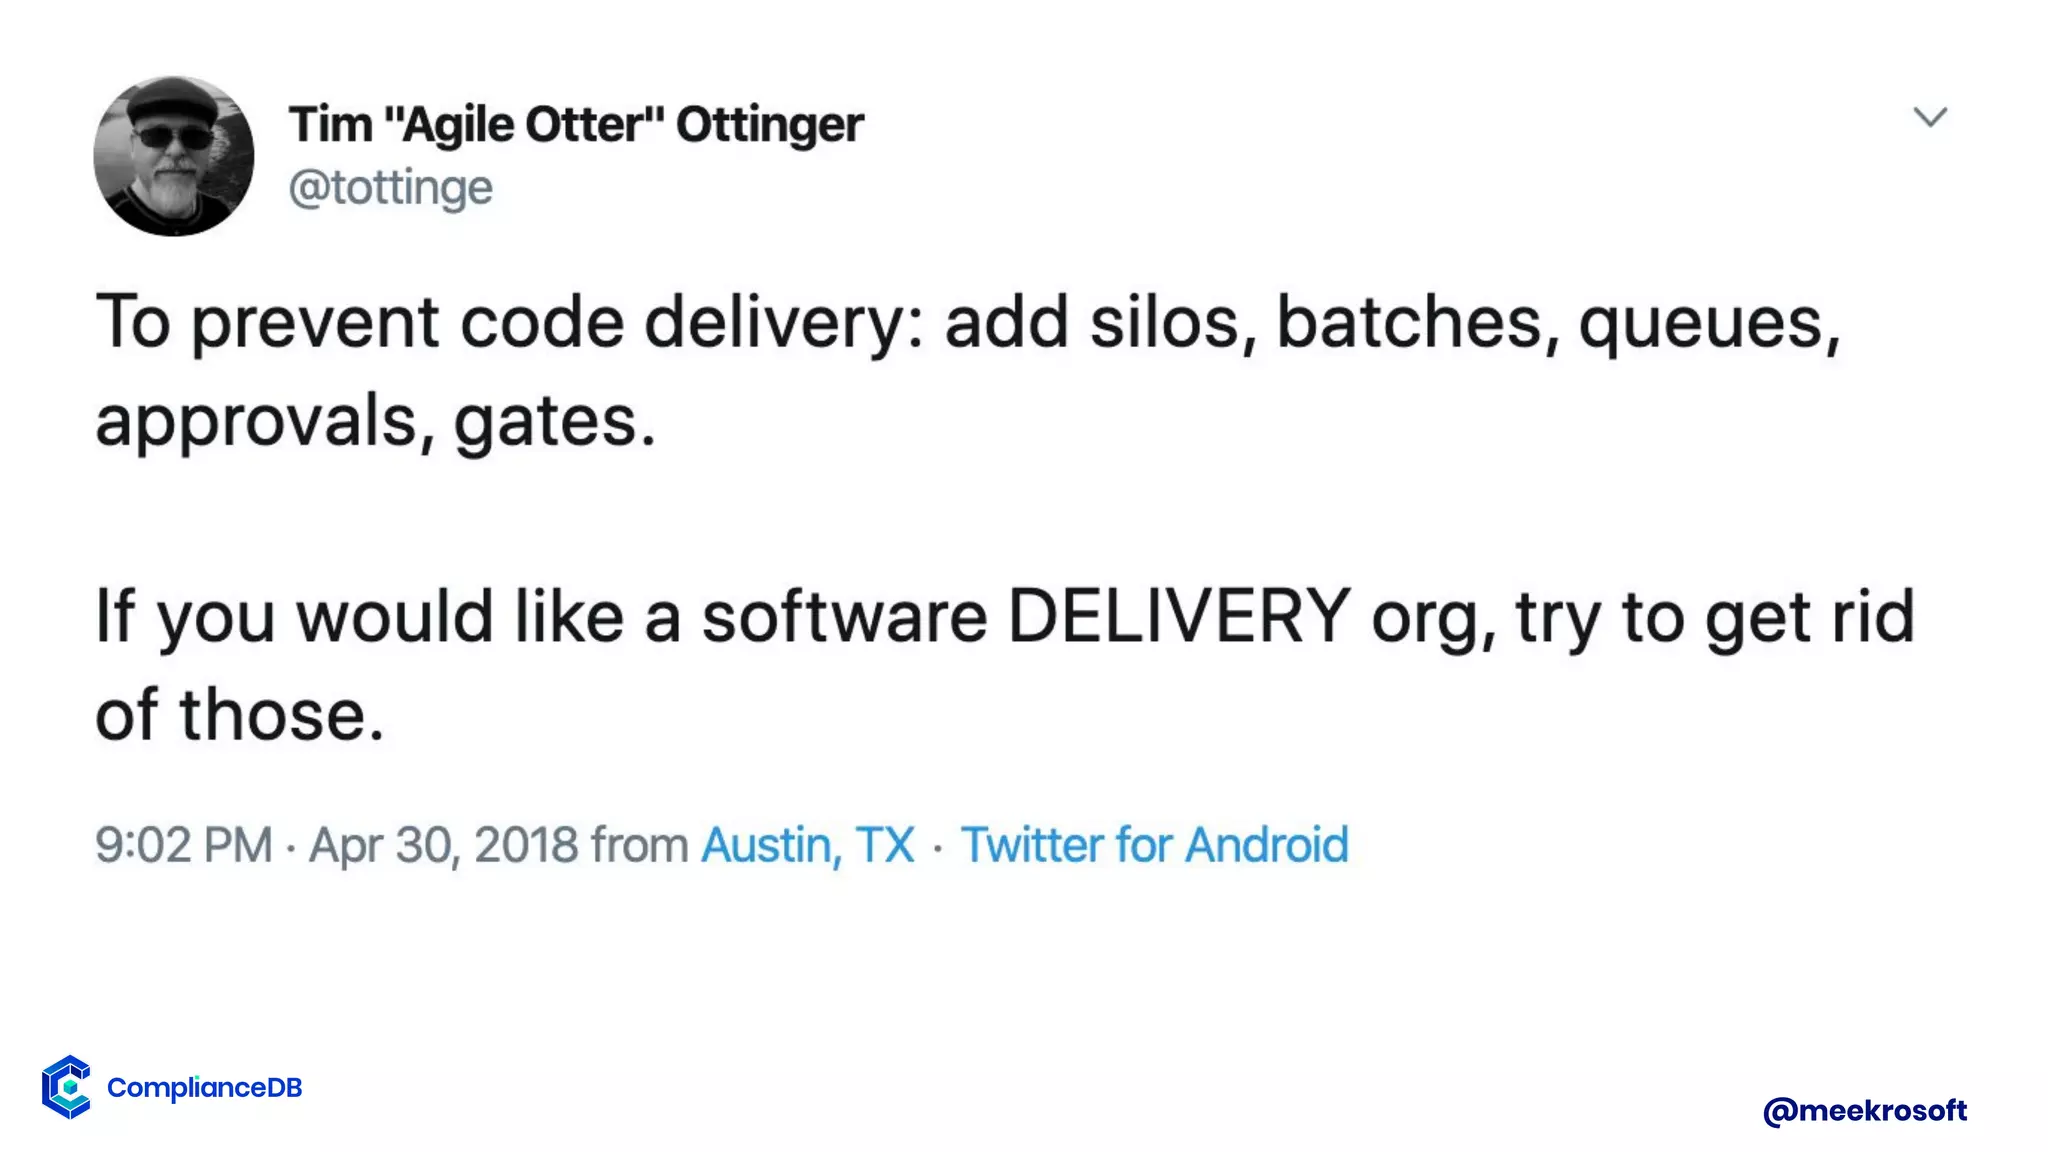This screenshot has height=1152, width=2048.
Task: Click the ComplianceDB brand name text
Action: coord(204,1087)
